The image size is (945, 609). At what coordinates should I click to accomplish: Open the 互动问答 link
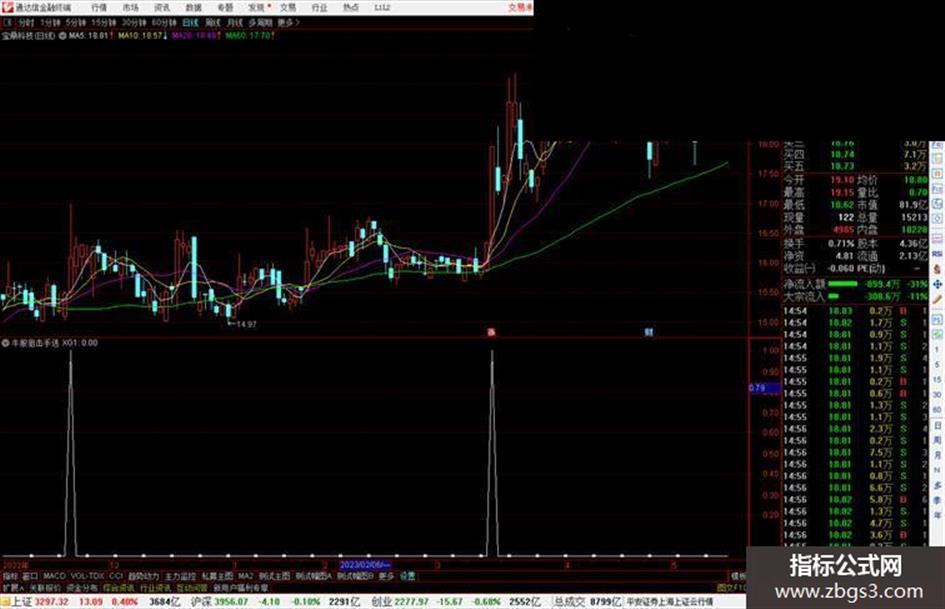coord(192,587)
